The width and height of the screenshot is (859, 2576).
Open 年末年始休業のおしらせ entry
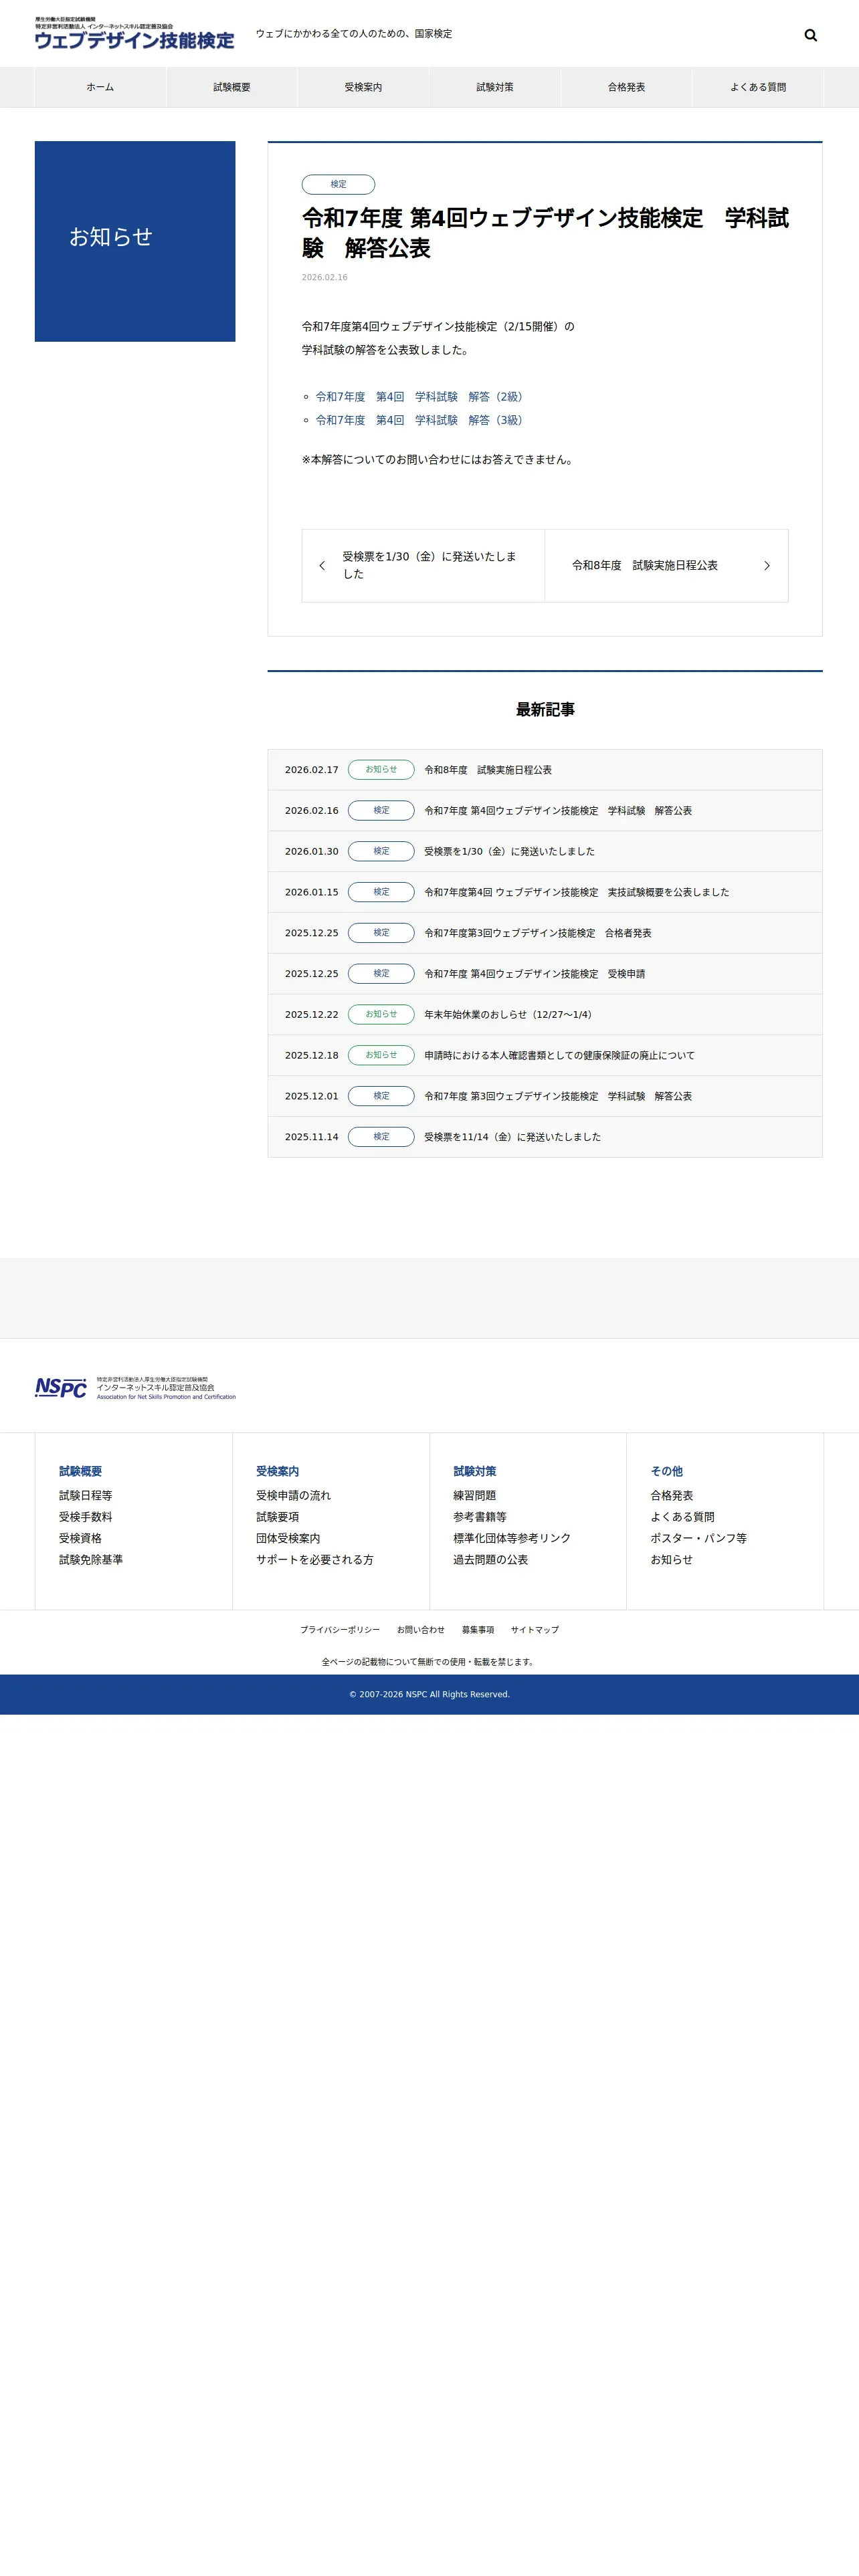[x=508, y=1015]
